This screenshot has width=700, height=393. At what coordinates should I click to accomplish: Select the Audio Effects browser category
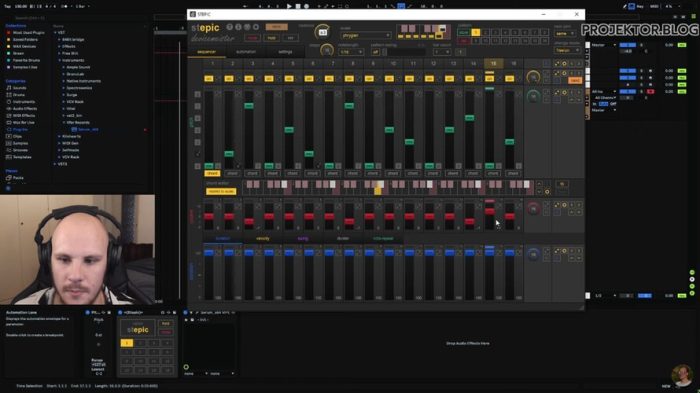[21, 109]
